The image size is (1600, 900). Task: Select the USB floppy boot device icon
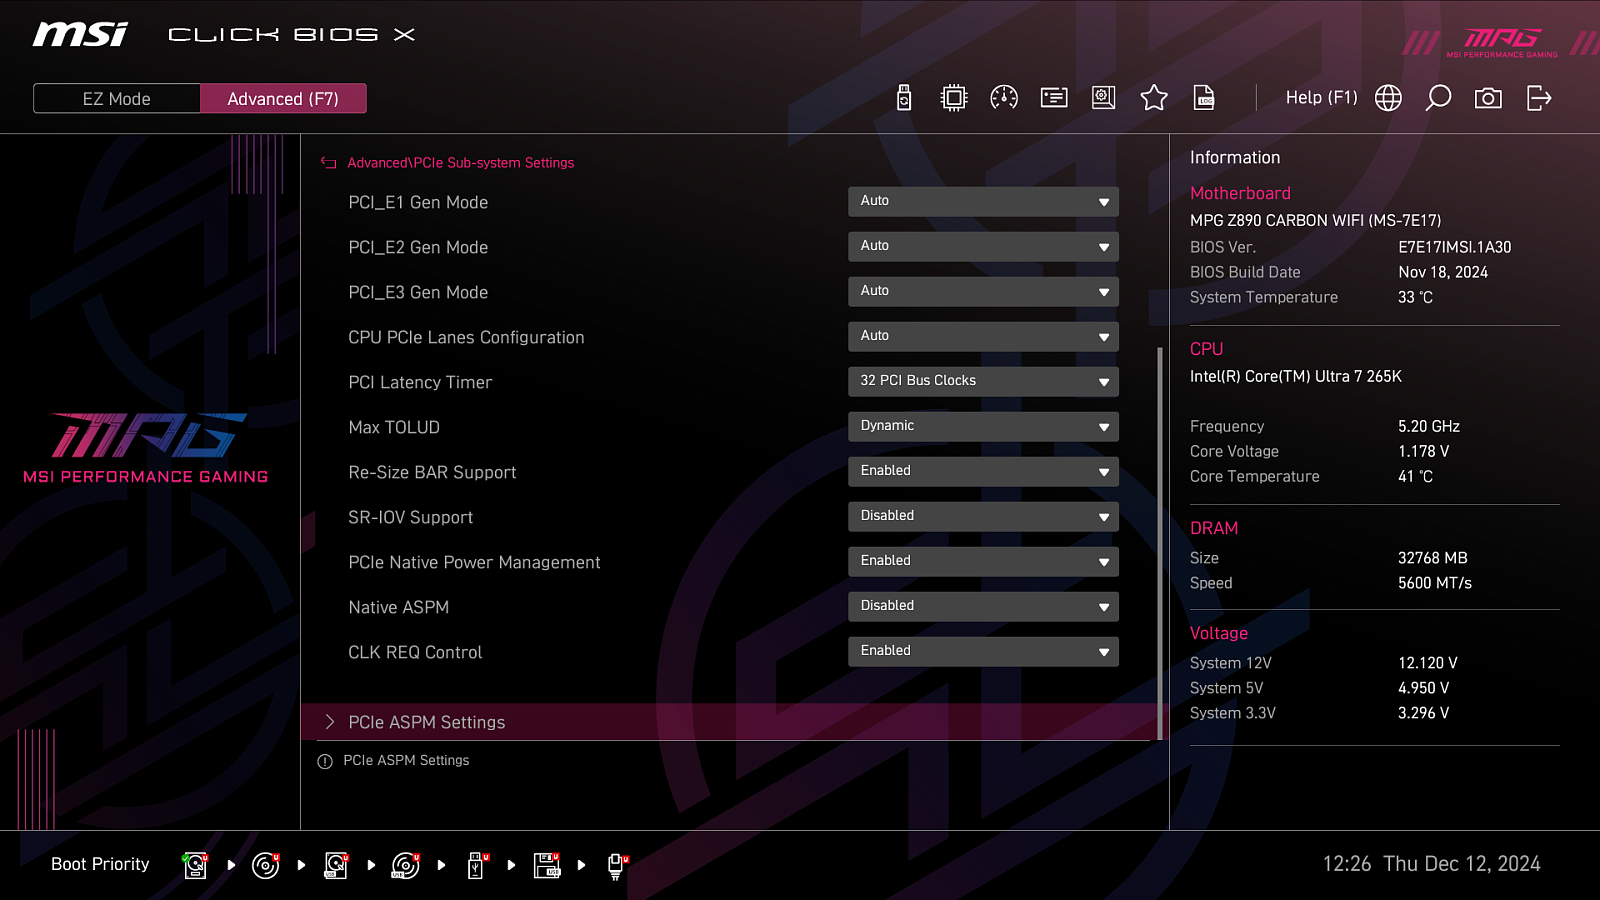coord(547,865)
